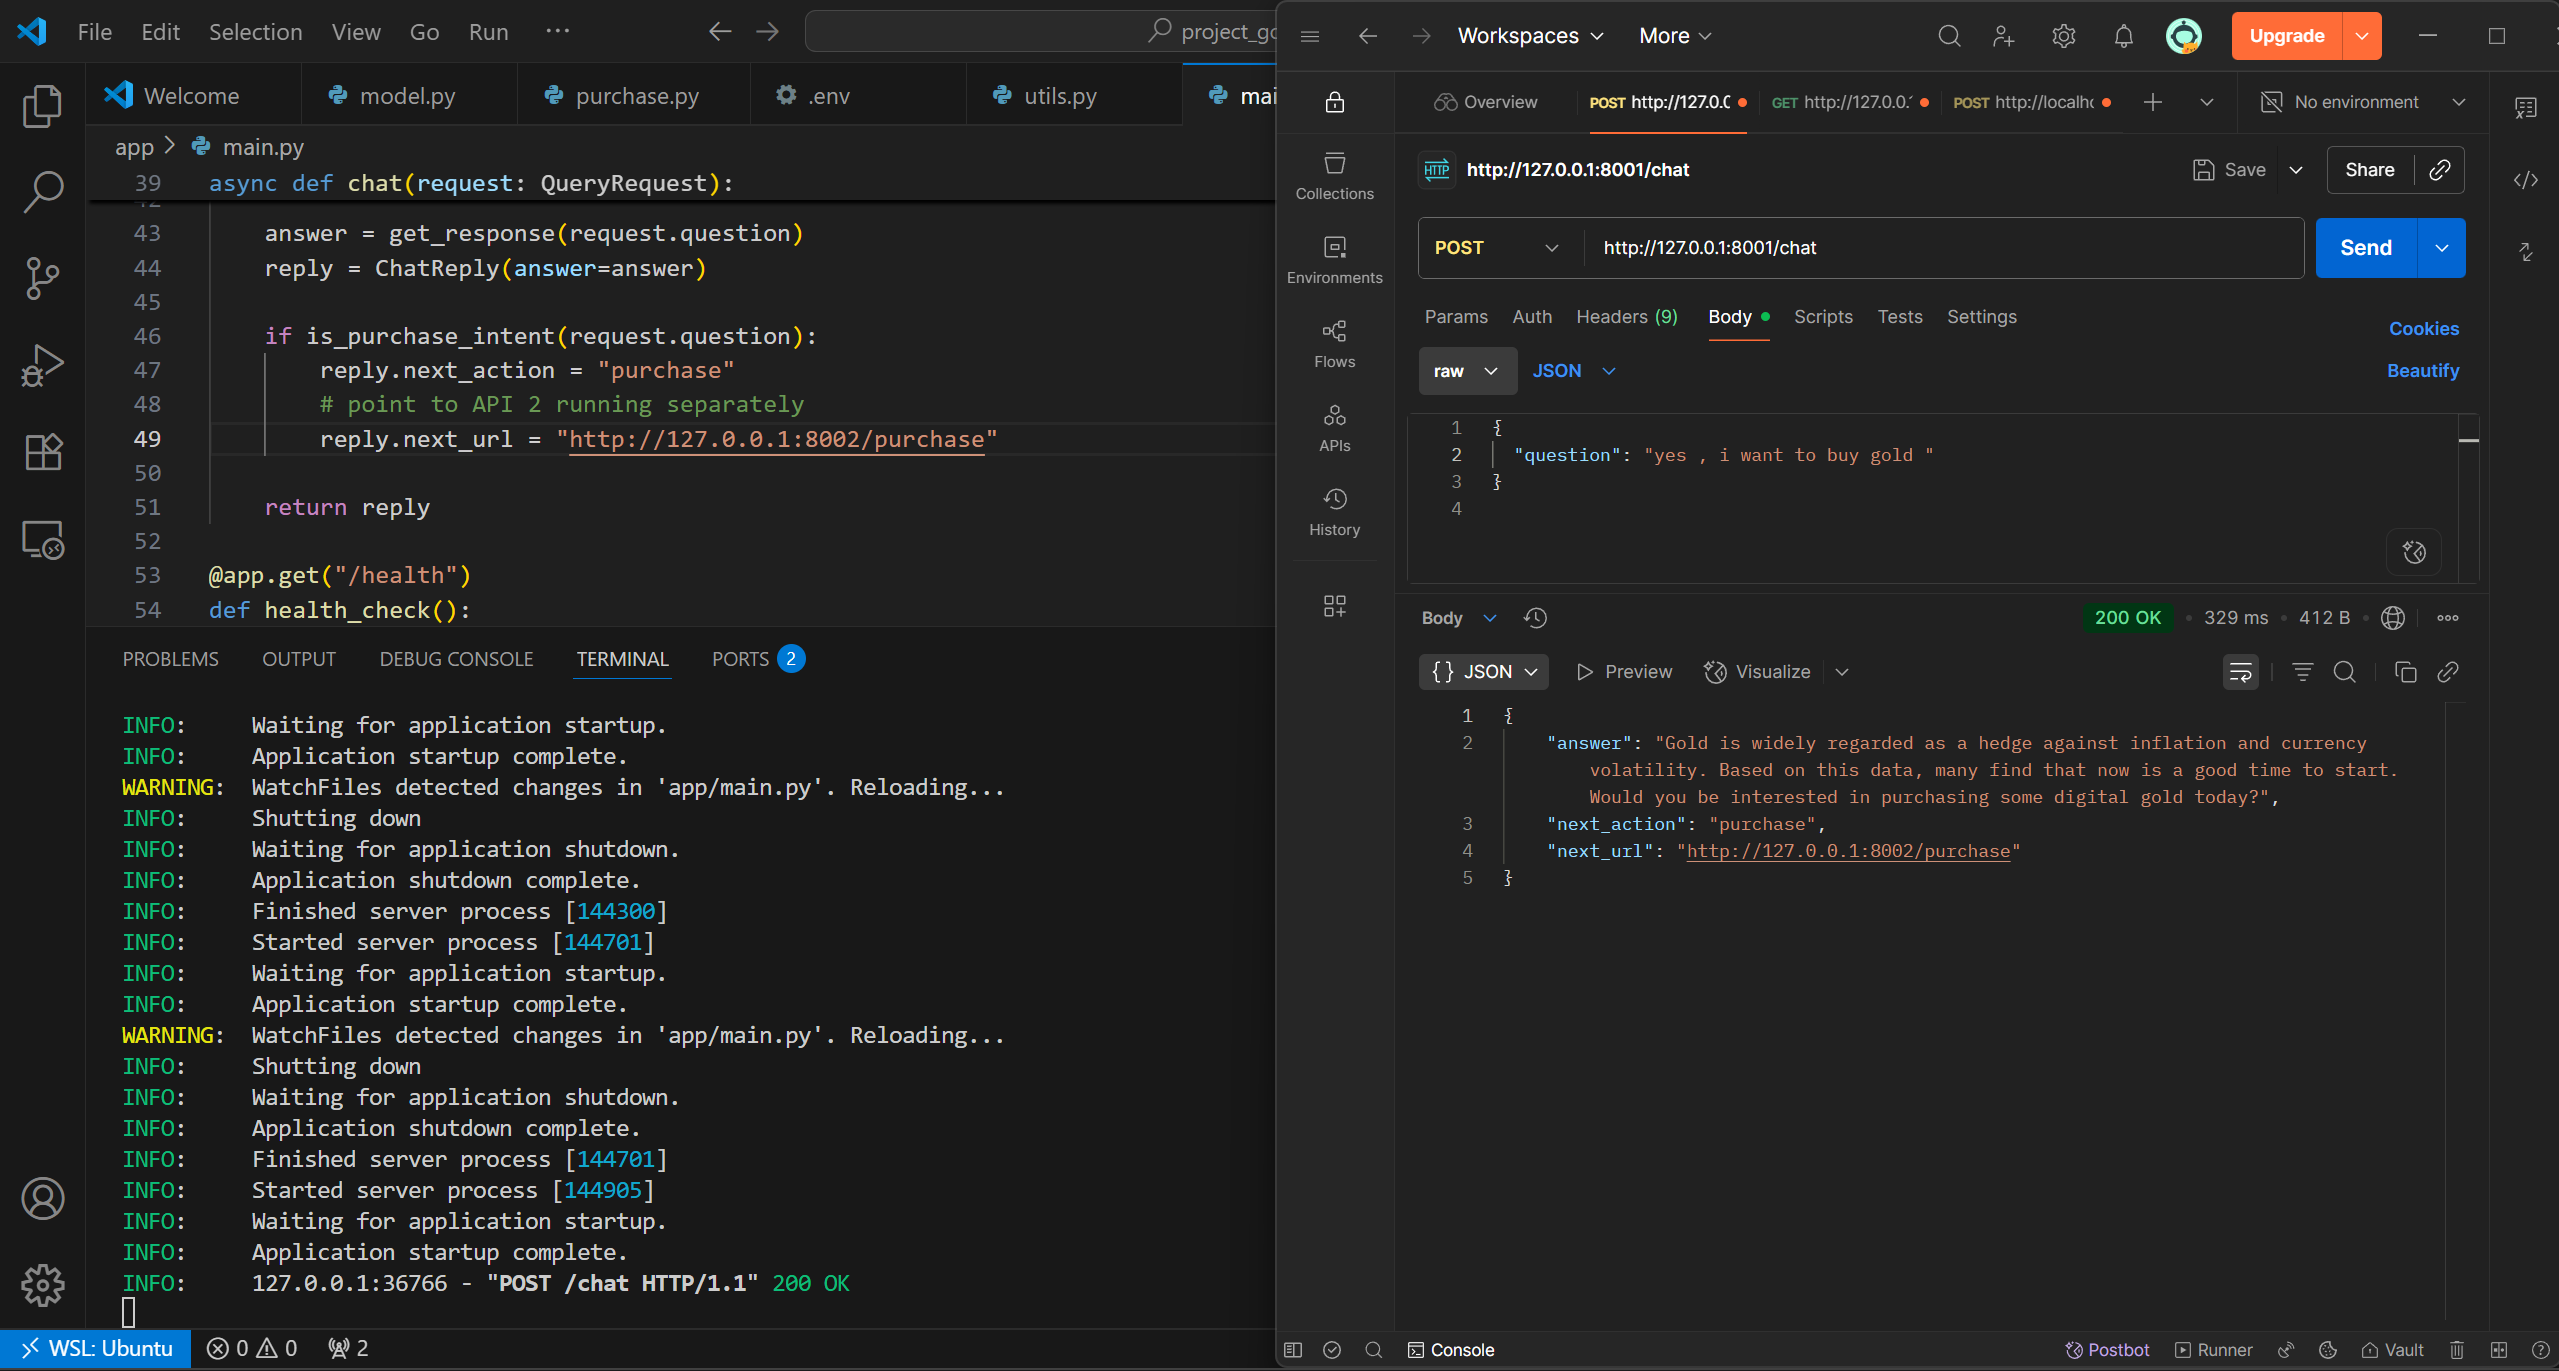Viewport: 2559px width, 1371px height.
Task: Open Postman Collections sidebar
Action: pyautogui.click(x=1334, y=176)
